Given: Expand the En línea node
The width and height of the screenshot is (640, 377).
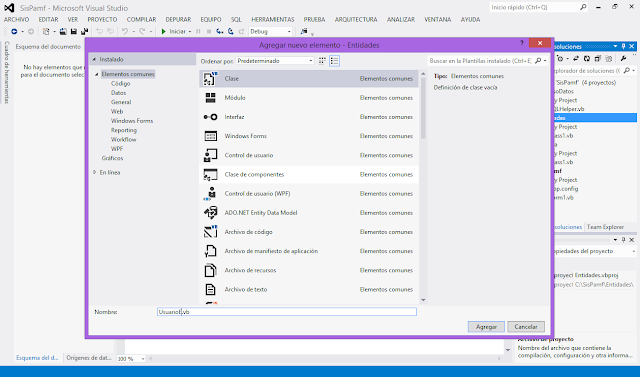Looking at the screenshot, I should [95, 172].
